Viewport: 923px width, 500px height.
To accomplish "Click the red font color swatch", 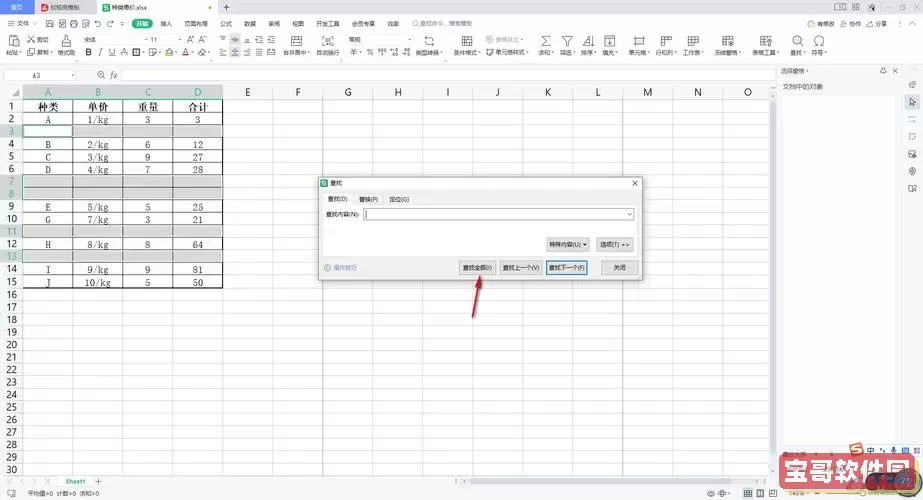I will click(185, 52).
